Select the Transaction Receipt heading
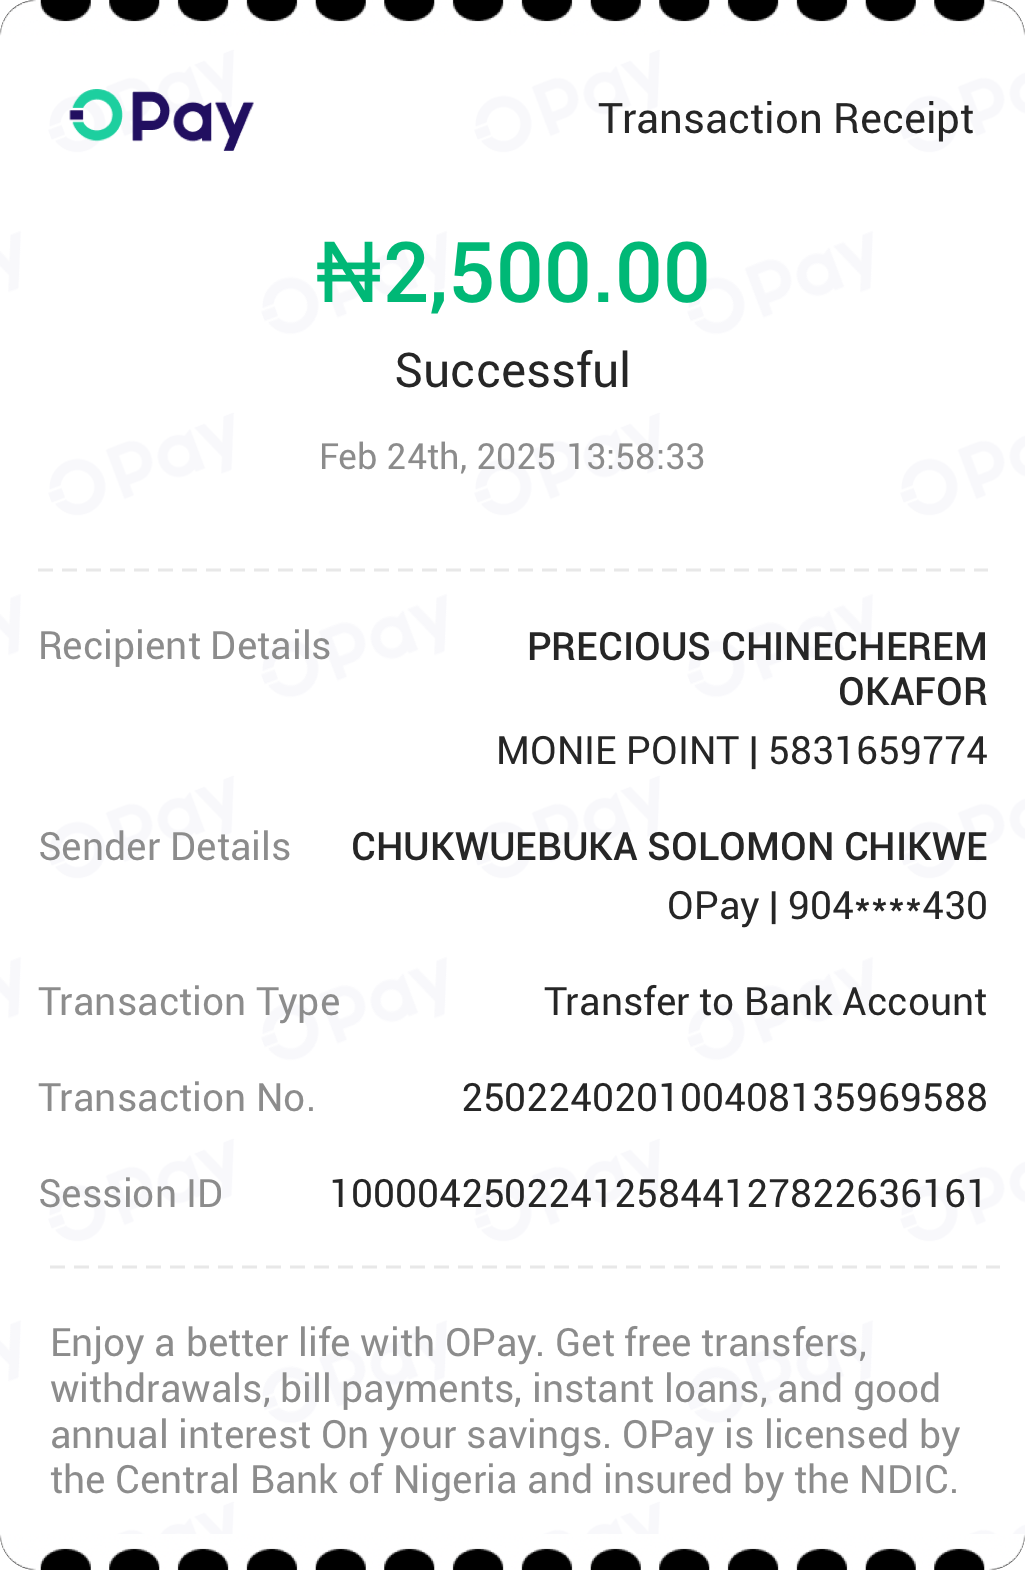The height and width of the screenshot is (1570, 1025). pyautogui.click(x=786, y=119)
